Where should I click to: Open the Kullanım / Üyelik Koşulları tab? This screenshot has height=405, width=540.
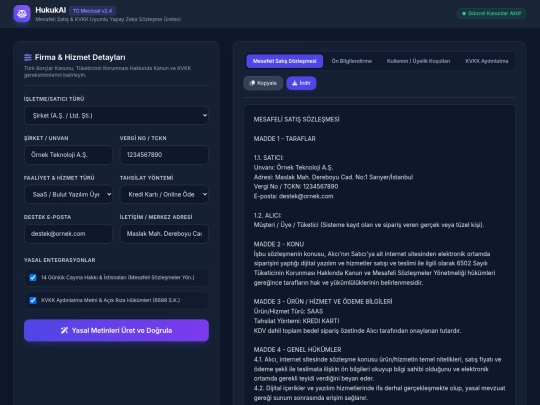click(418, 61)
